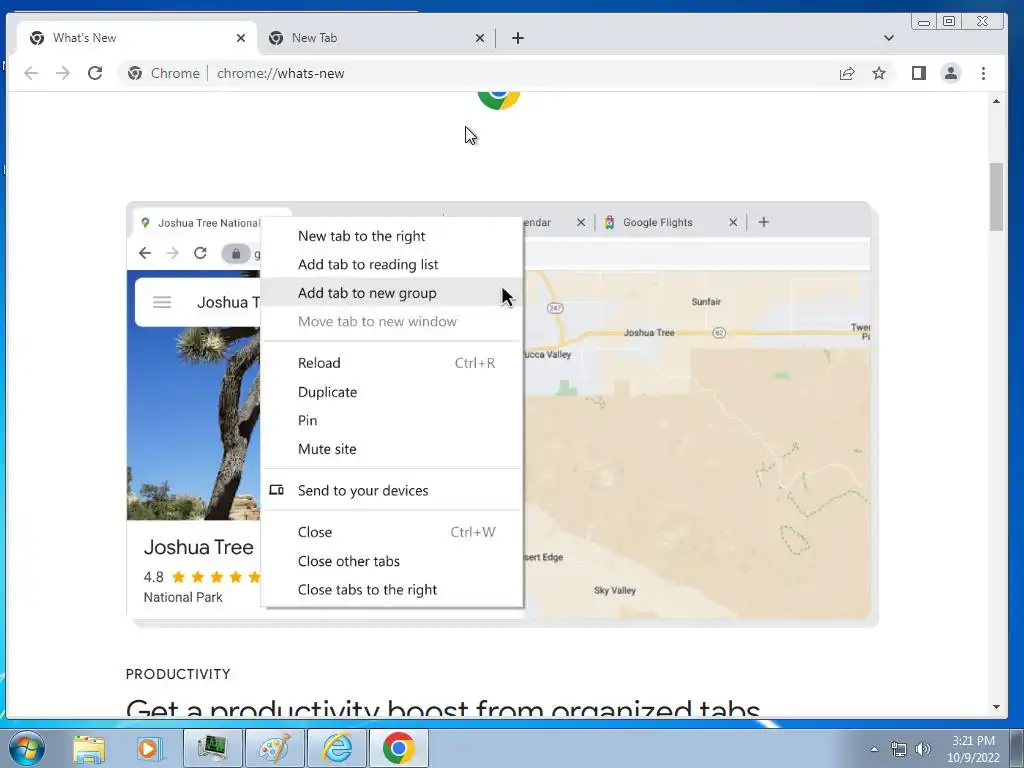The height and width of the screenshot is (768, 1024).
Task: Click the scrollbar down arrow
Action: (996, 707)
